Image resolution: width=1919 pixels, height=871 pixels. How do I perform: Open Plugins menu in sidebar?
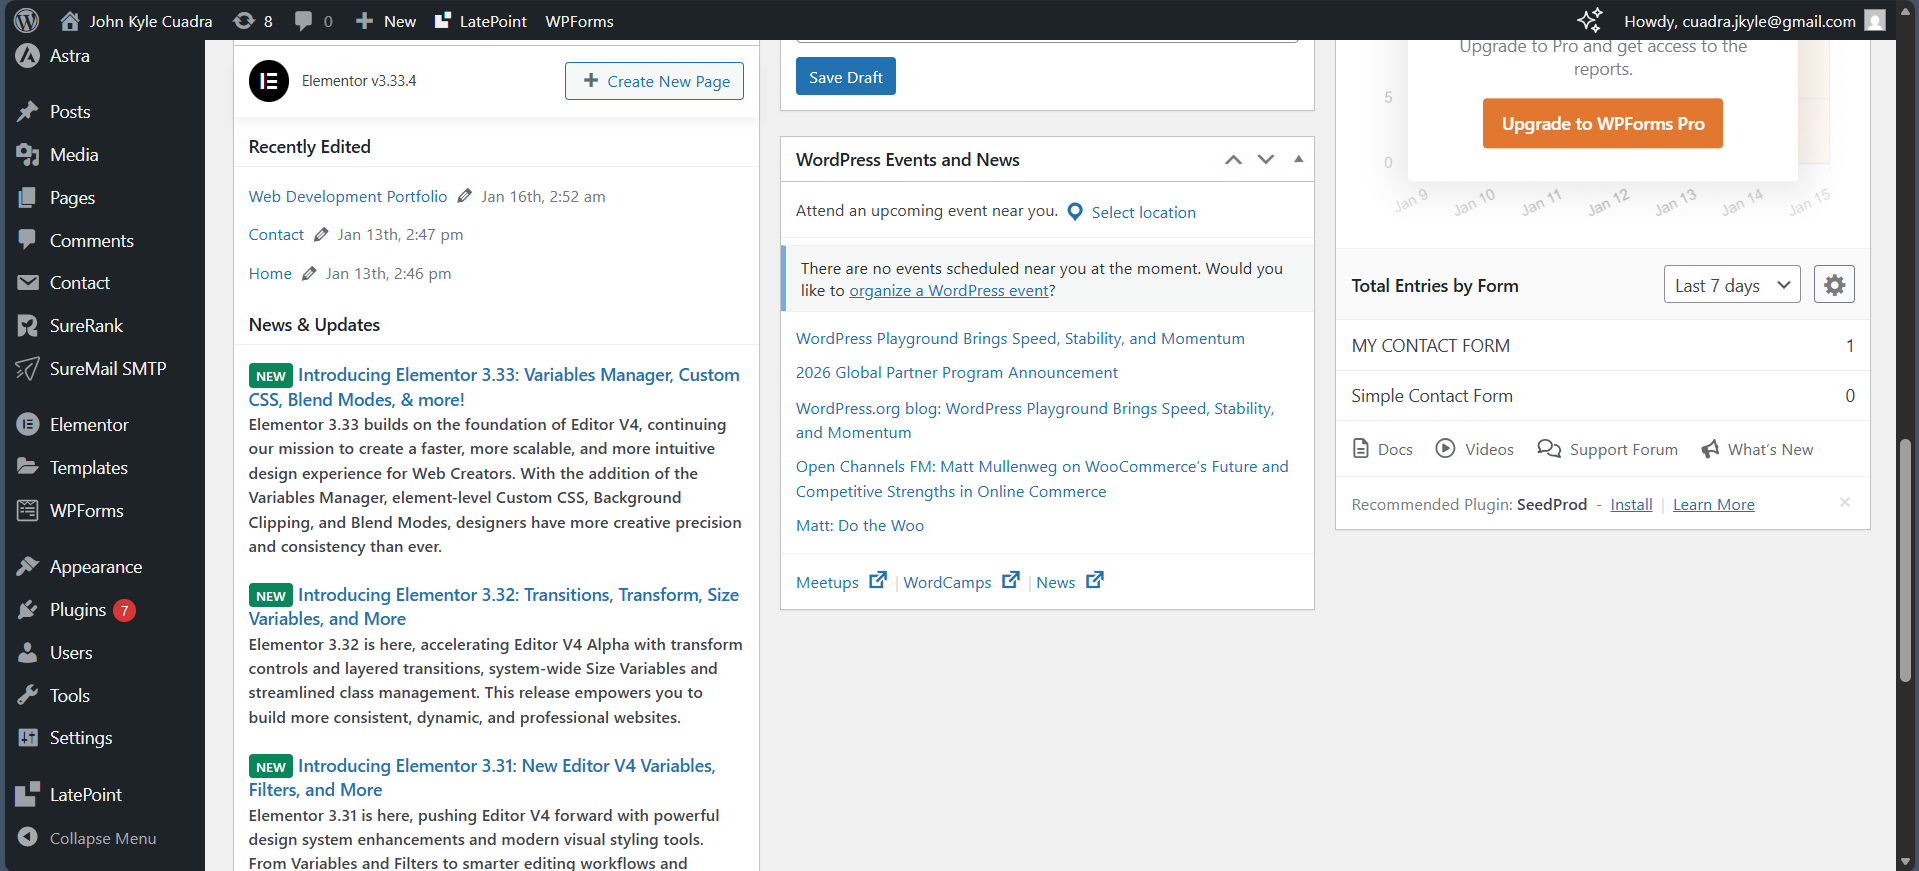click(x=78, y=610)
